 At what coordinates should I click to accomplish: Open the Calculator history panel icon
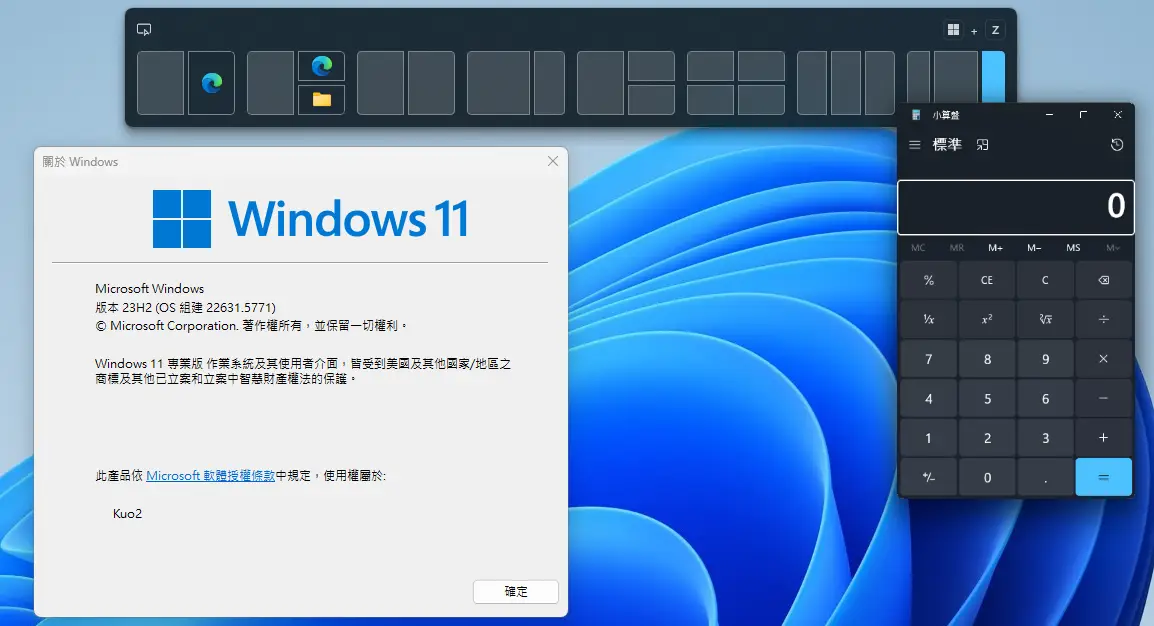pyautogui.click(x=1116, y=145)
